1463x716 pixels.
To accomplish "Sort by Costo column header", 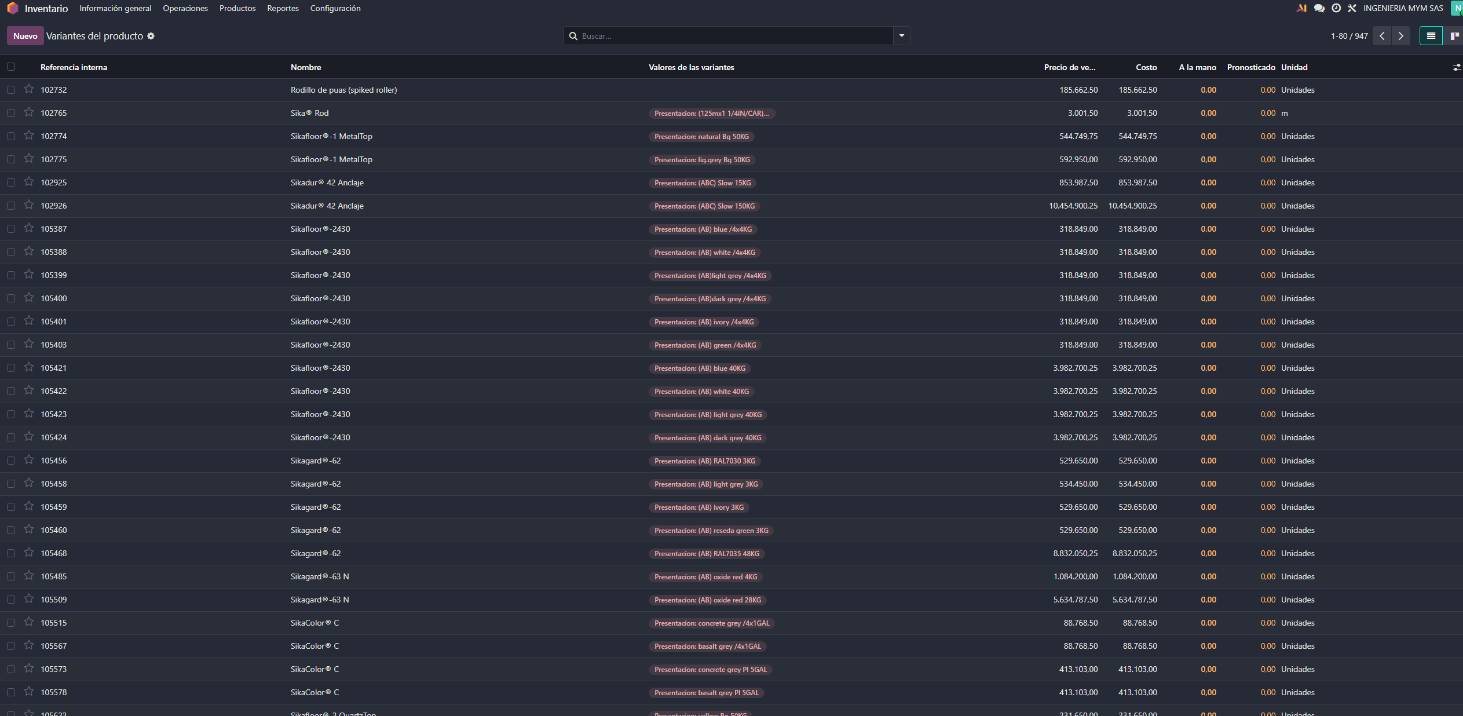I will 1146,67.
